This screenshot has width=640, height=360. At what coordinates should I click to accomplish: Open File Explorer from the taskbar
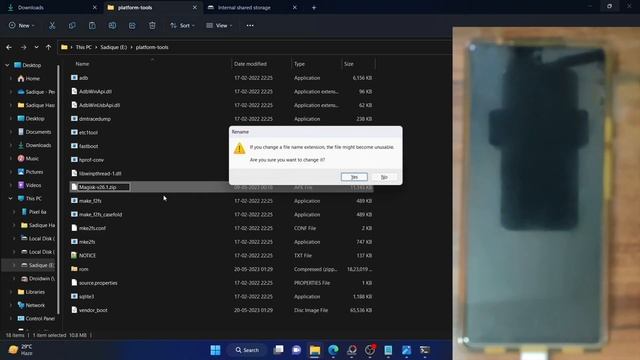click(315, 350)
